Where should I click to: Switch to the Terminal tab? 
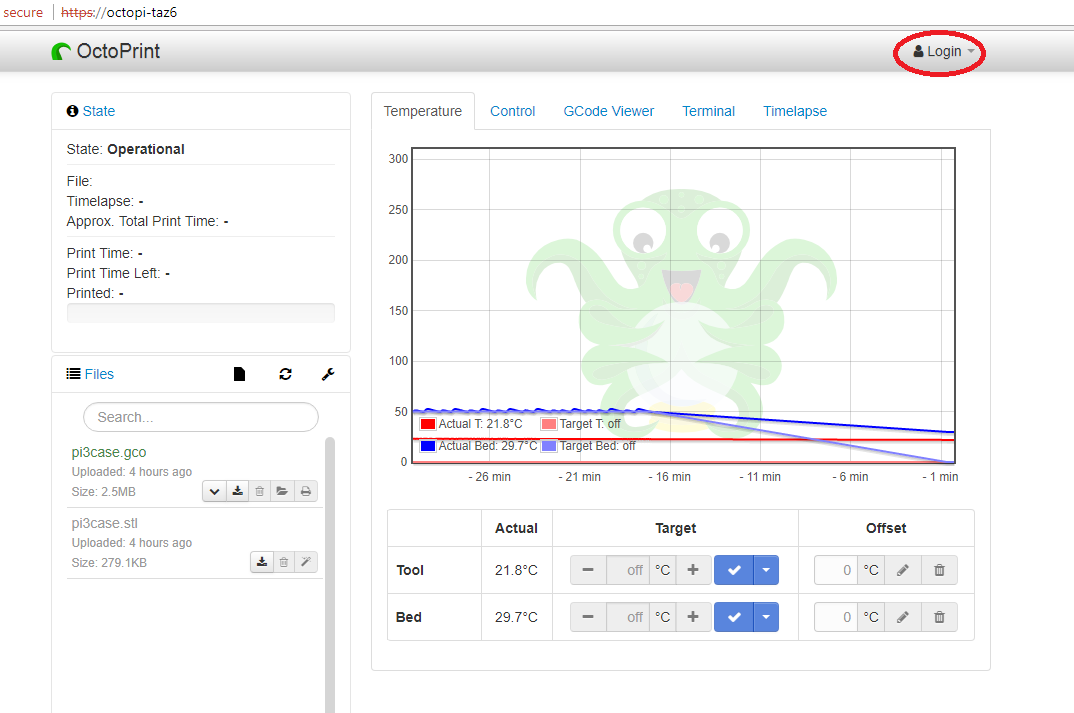click(708, 111)
